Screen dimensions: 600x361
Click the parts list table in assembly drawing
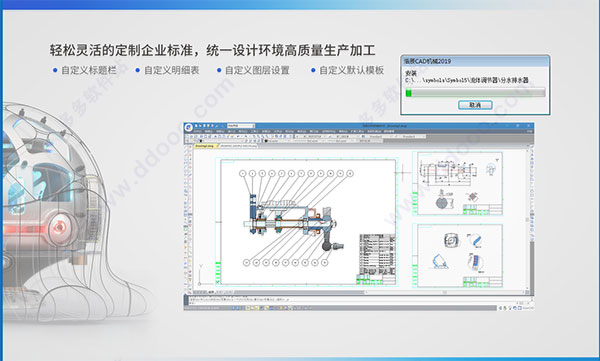377,254
